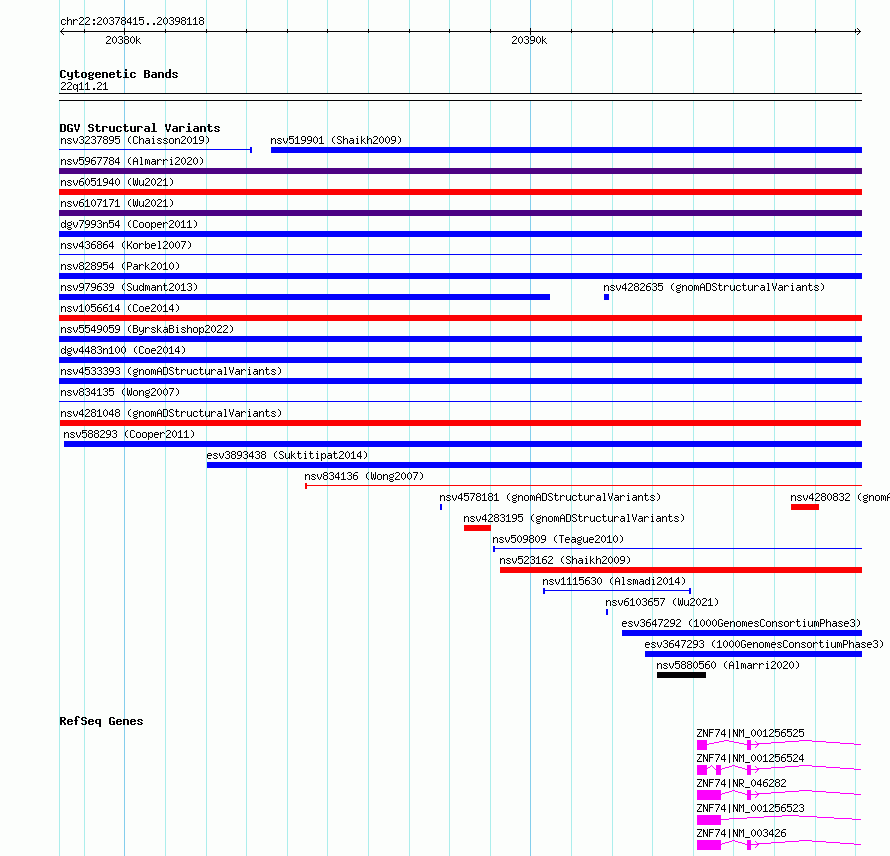This screenshot has width=890, height=856.
Task: Select the red nsv4280832 variant bar
Action: [x=805, y=507]
